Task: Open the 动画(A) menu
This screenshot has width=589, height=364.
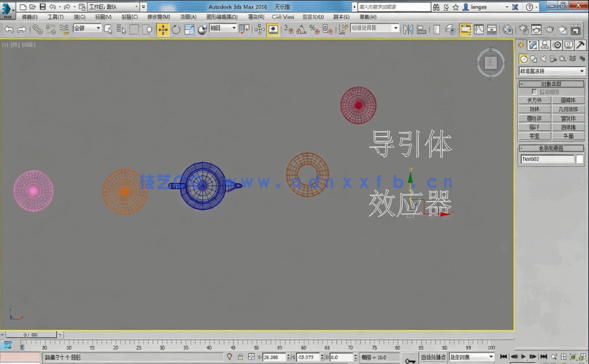Action: (x=188, y=17)
